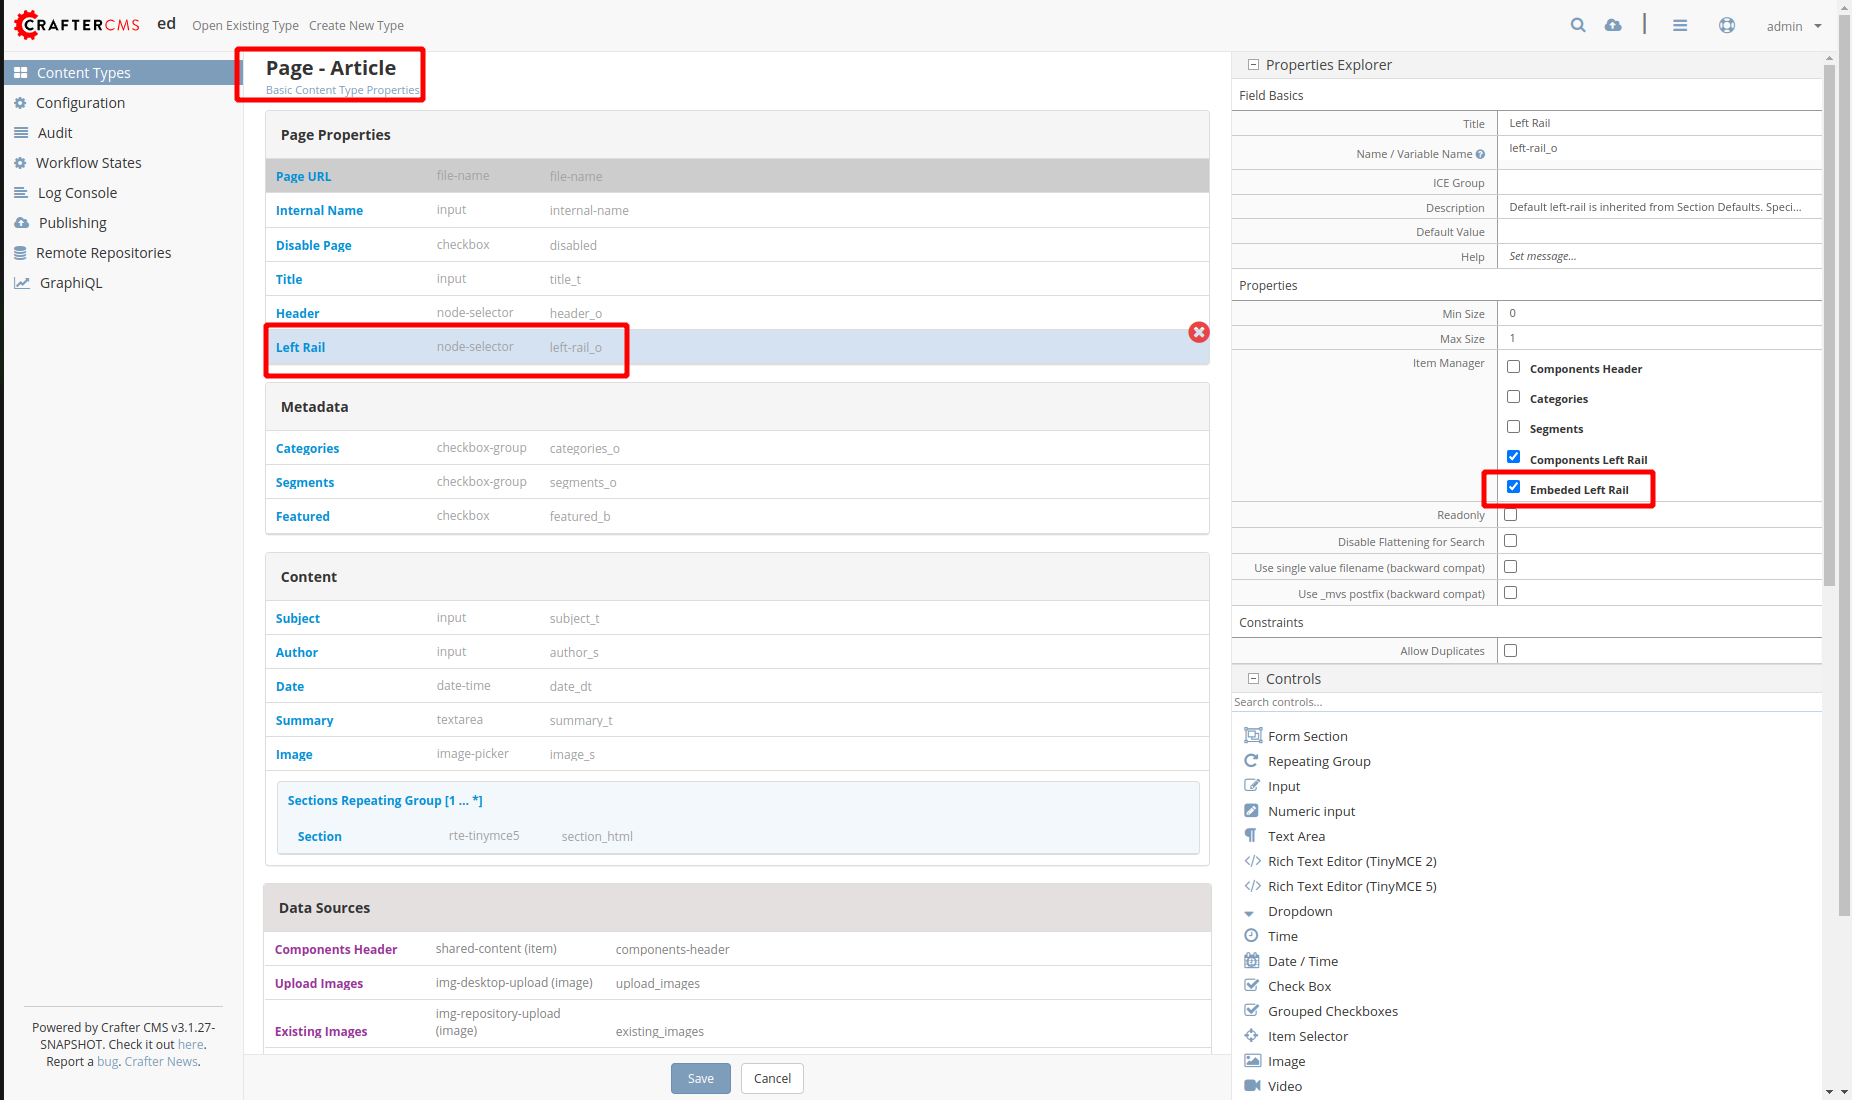
Task: Open the search using the magnifier icon
Action: pyautogui.click(x=1578, y=25)
